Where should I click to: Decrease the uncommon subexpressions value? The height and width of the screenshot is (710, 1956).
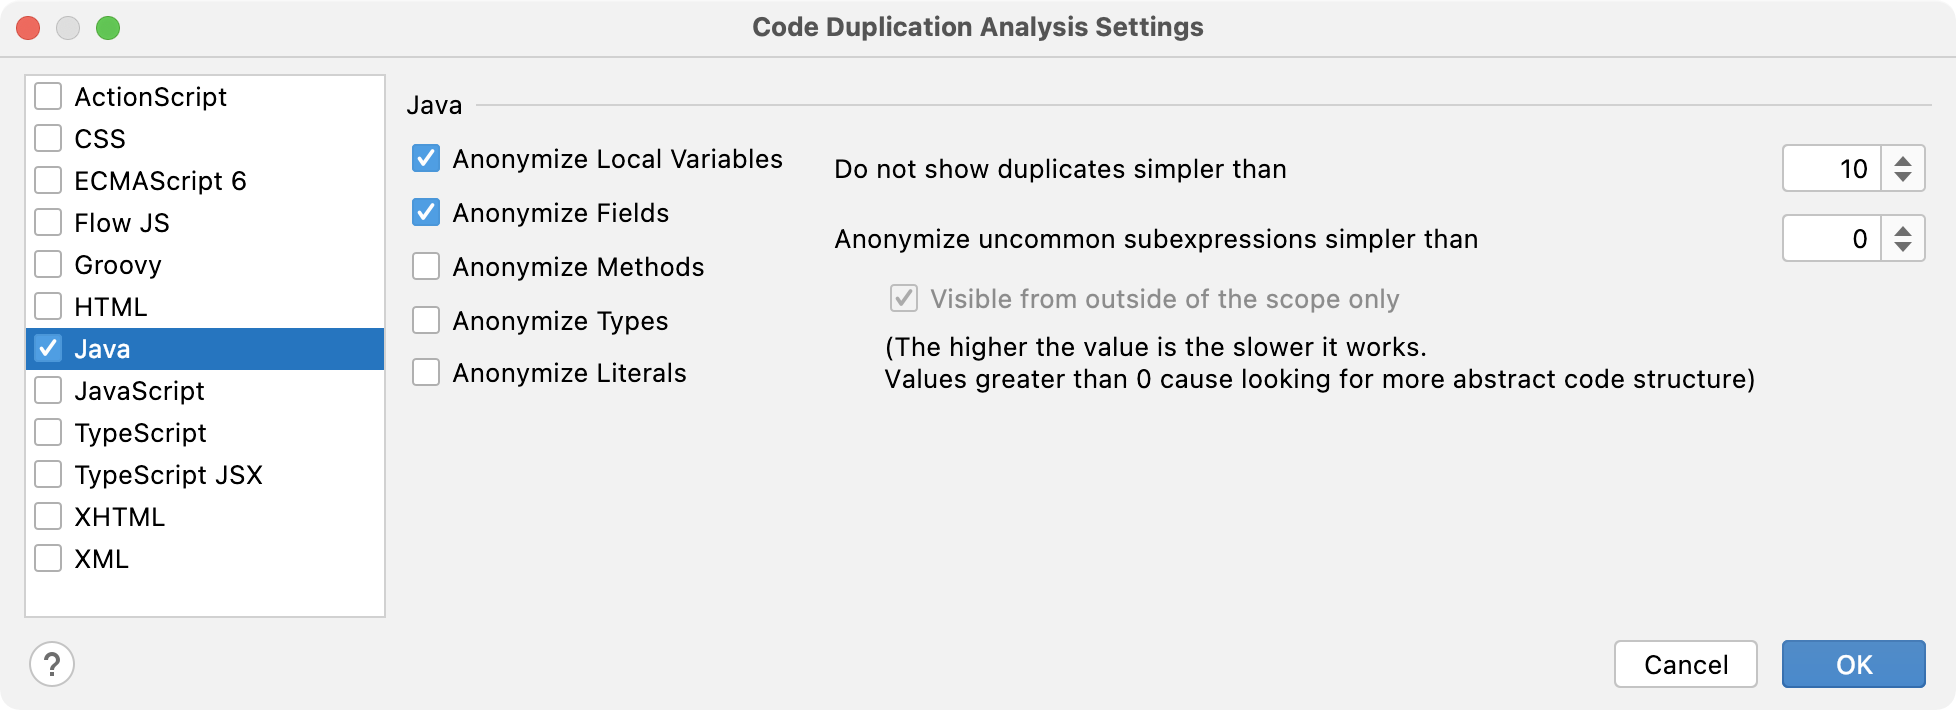point(1903,248)
